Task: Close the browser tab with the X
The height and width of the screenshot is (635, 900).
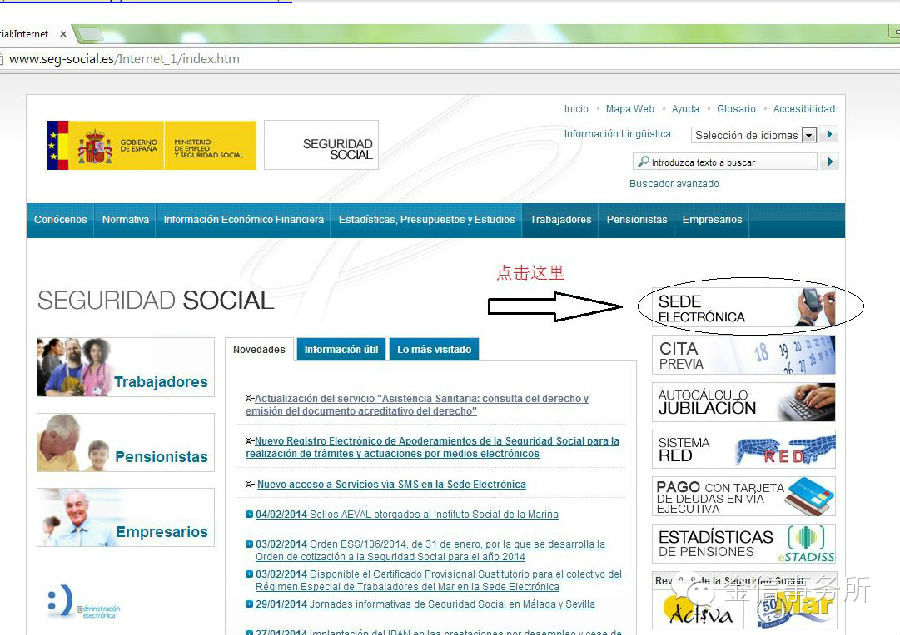Action: 63,34
